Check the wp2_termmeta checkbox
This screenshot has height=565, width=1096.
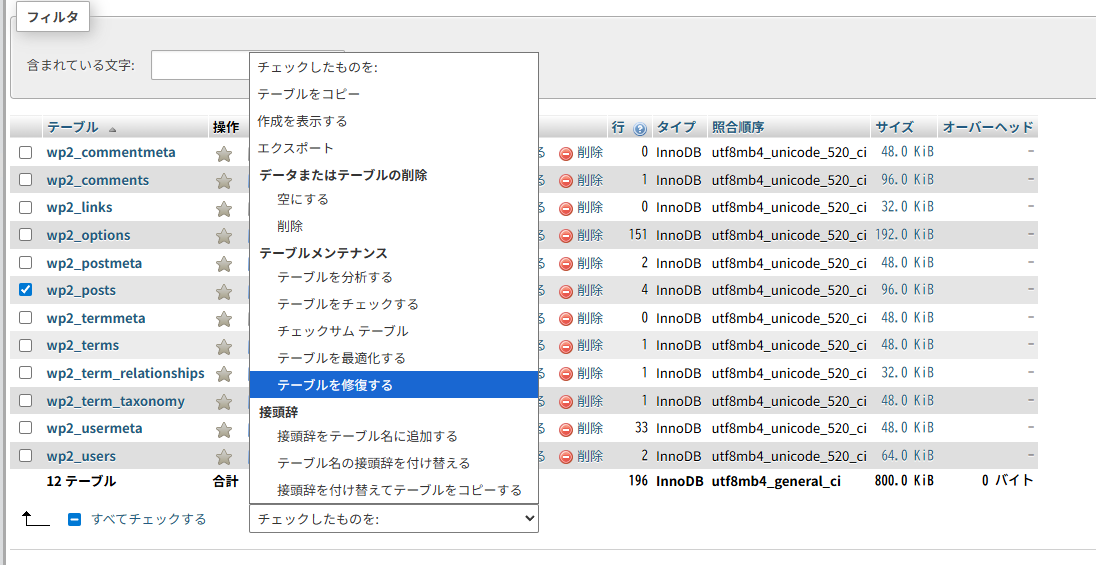click(x=26, y=317)
